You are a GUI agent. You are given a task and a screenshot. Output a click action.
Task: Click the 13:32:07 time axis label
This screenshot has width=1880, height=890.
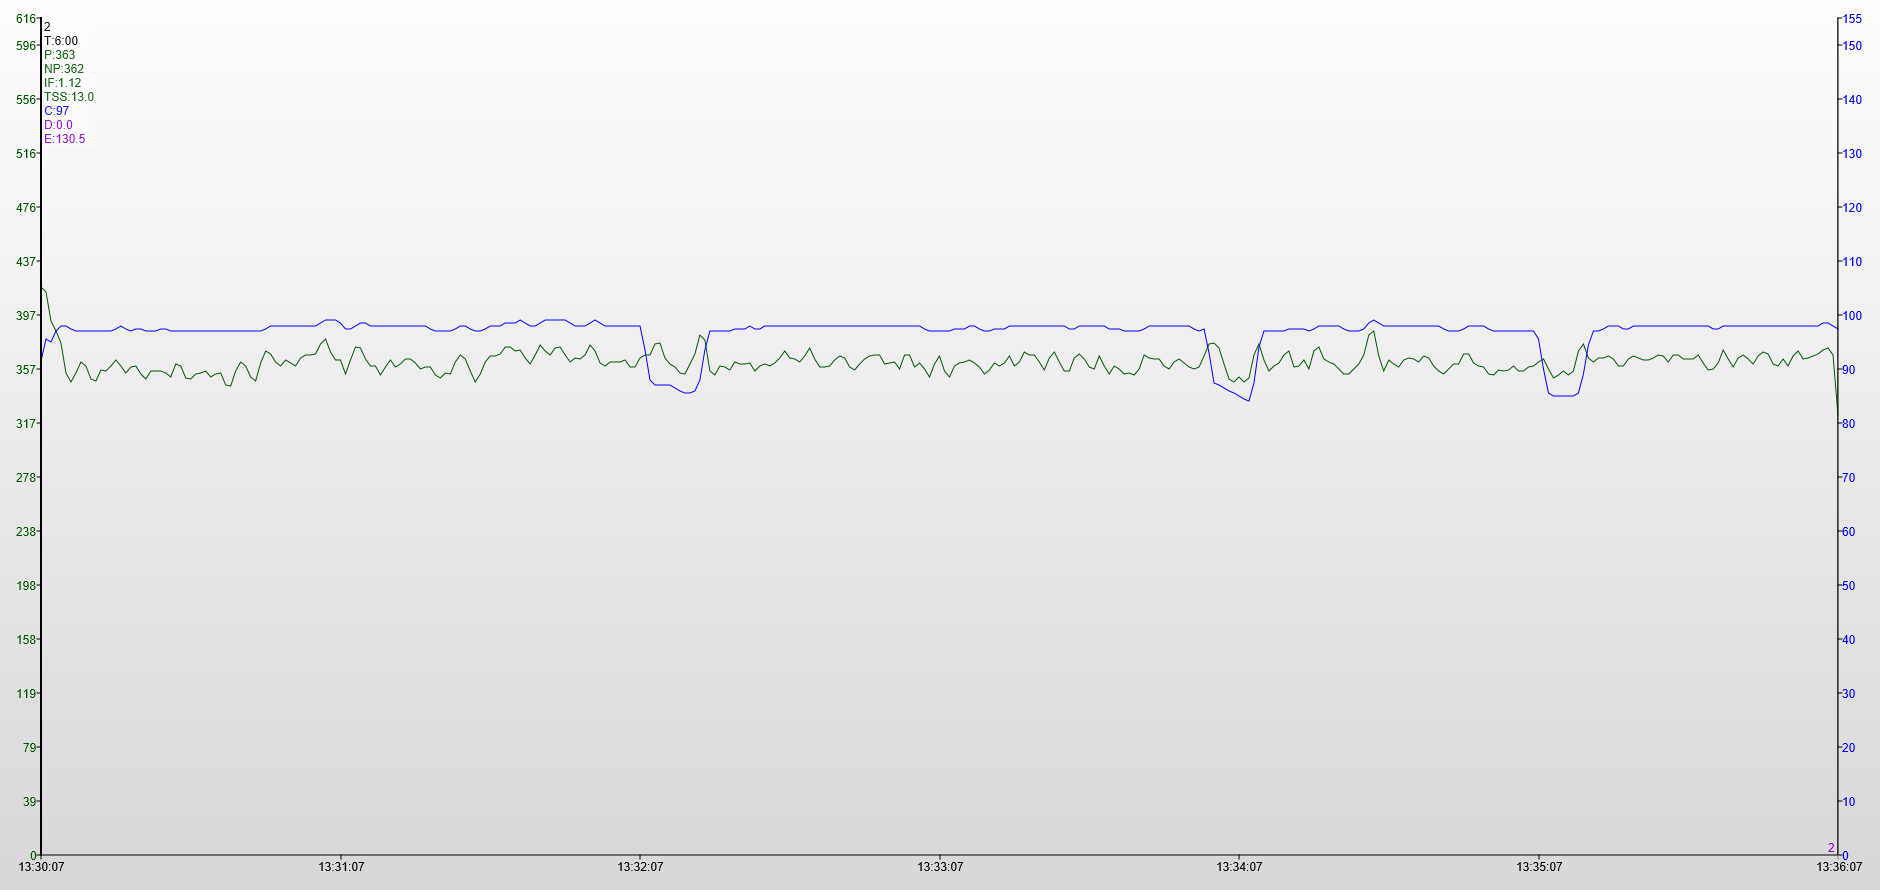point(640,867)
